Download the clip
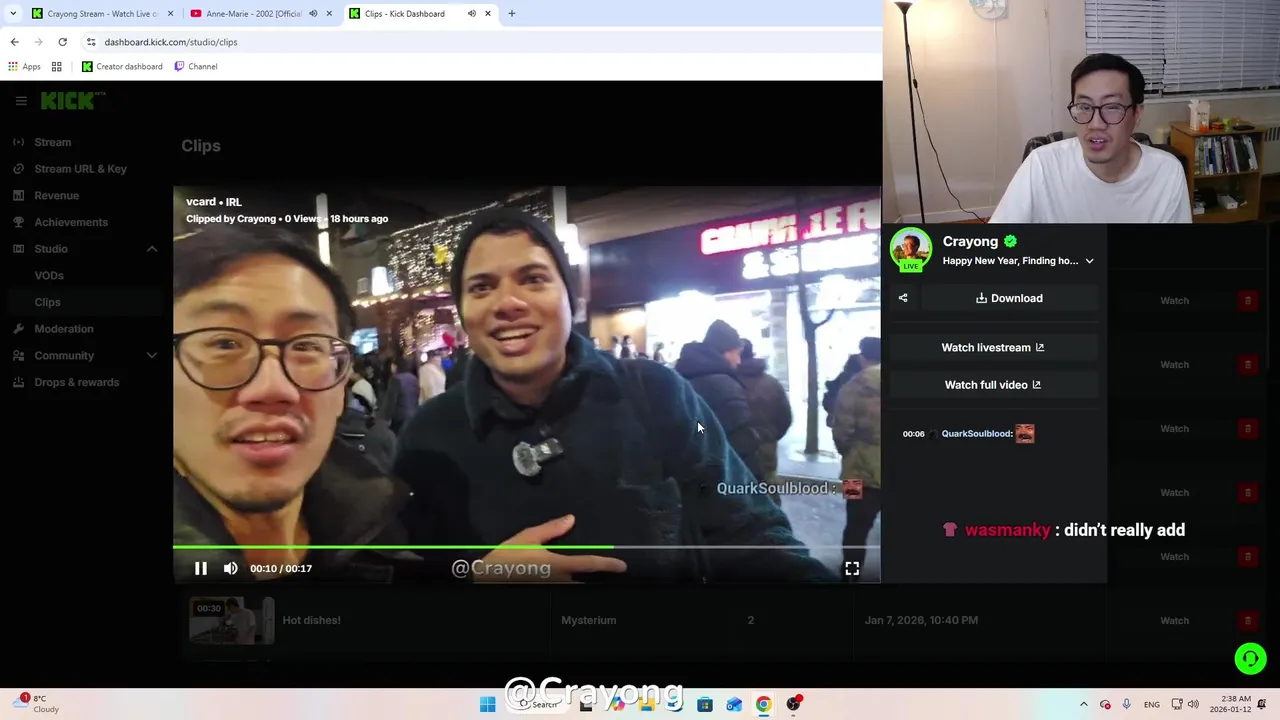Screen dimensions: 1280x720 (x=1009, y=298)
